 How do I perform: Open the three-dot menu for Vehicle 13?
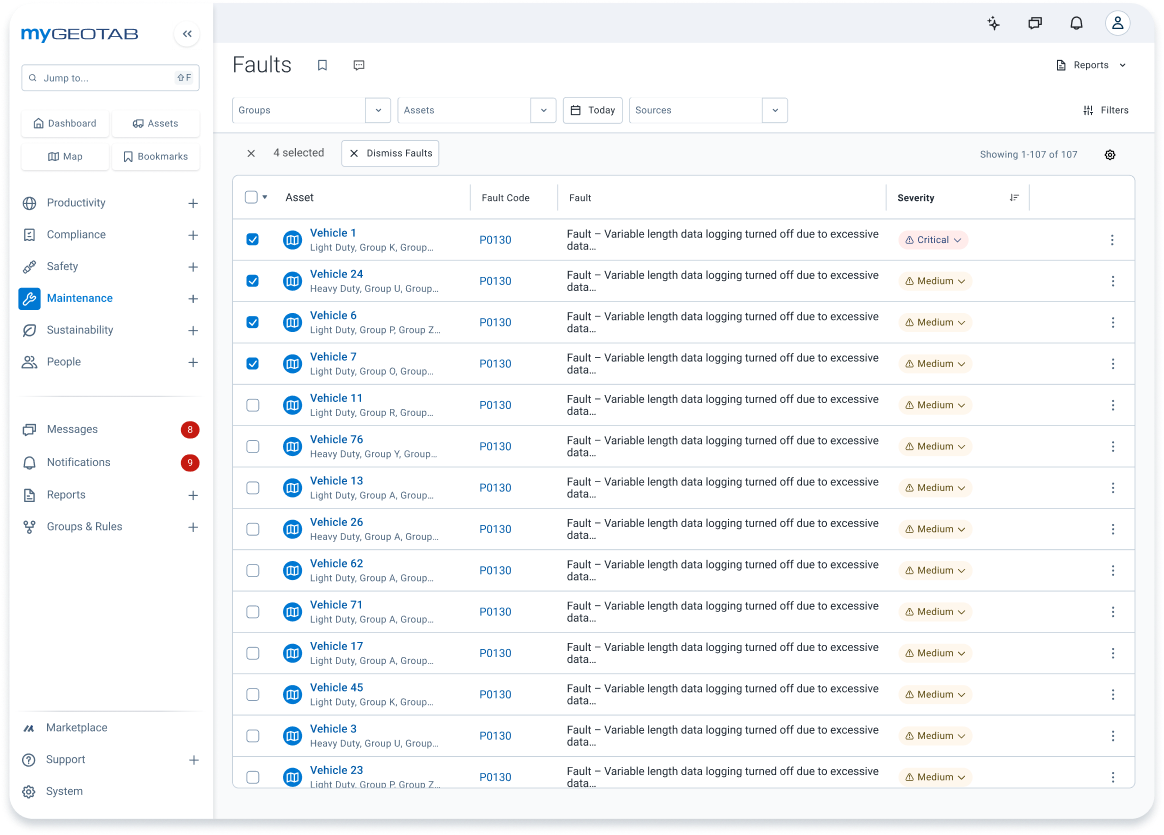[1112, 488]
